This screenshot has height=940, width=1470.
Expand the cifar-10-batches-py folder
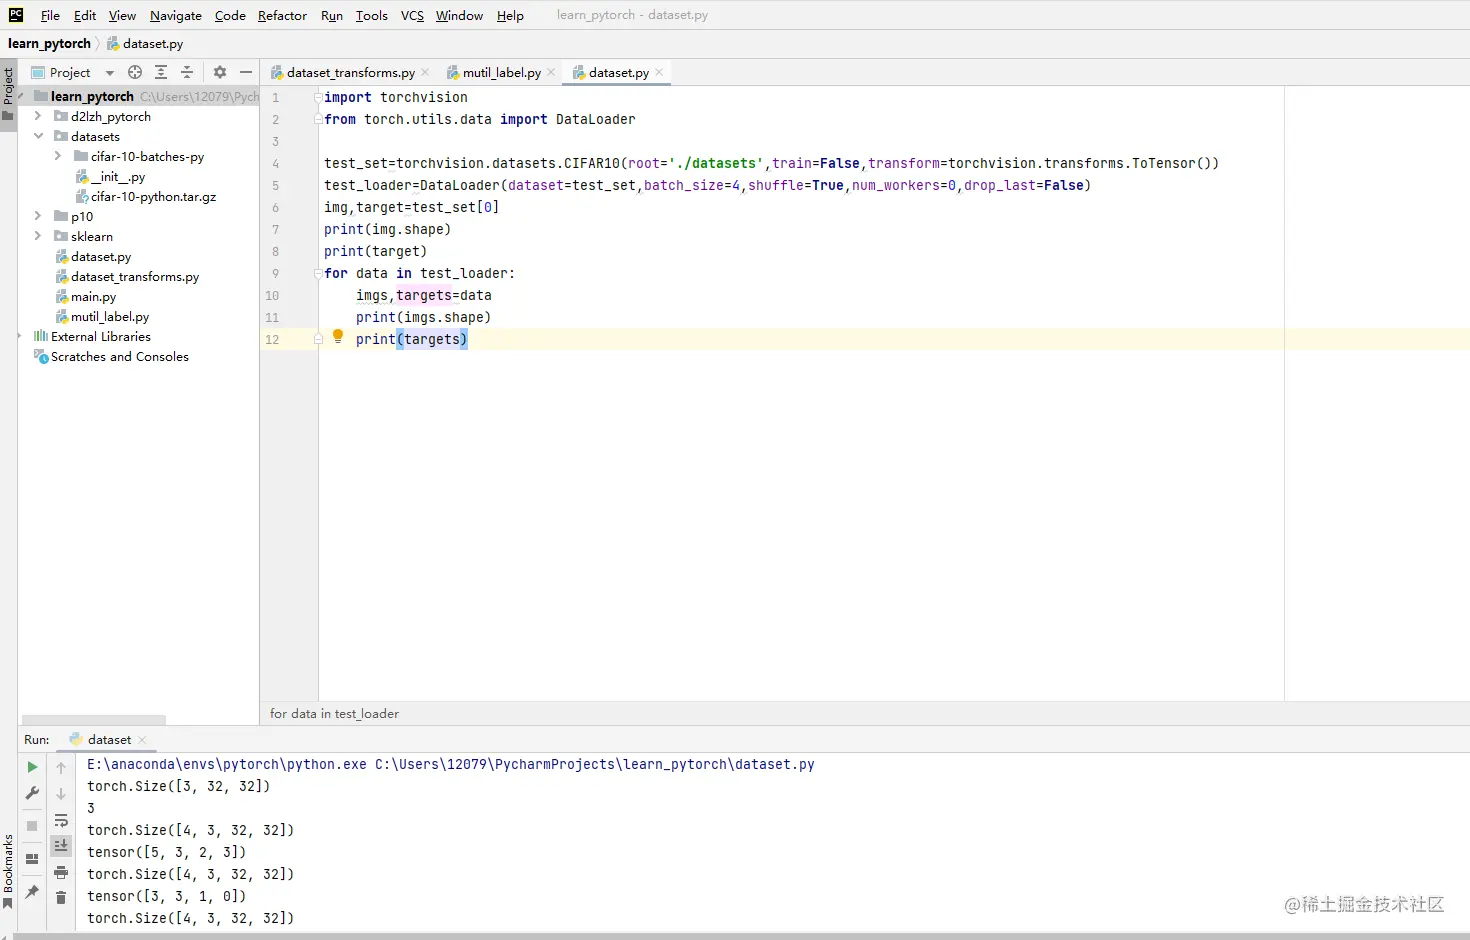tap(58, 156)
